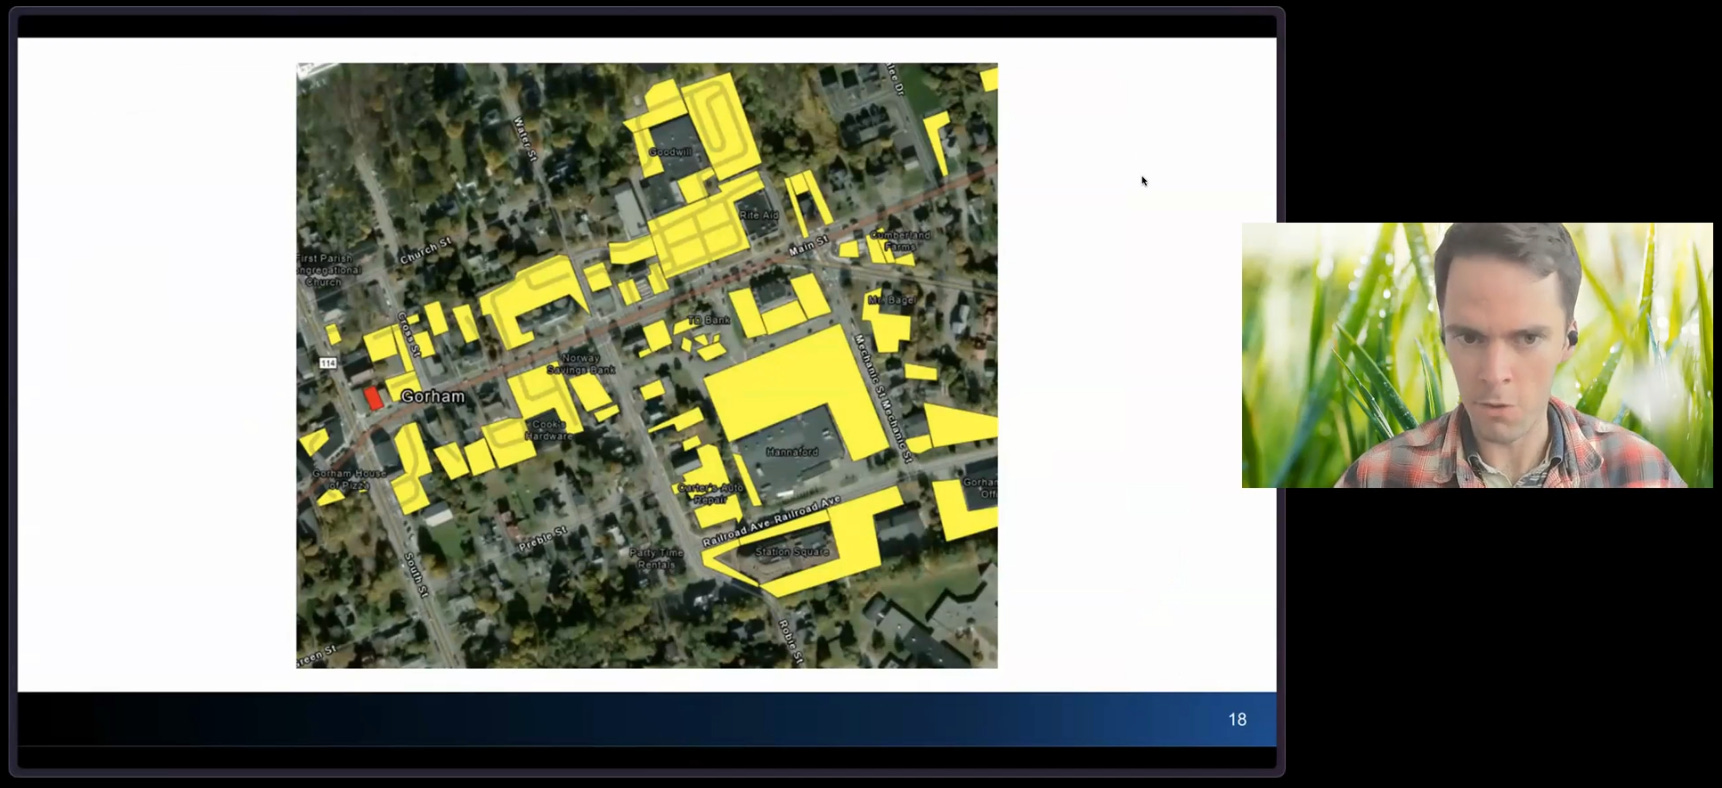This screenshot has width=1722, height=788.
Task: Click the 'Church St' street label
Action: 426,251
